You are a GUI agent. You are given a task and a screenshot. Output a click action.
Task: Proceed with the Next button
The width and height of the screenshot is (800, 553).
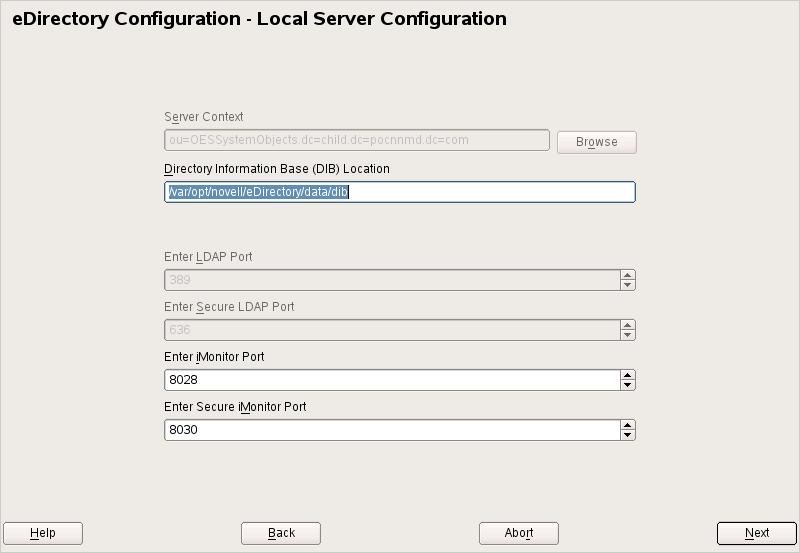tap(757, 533)
